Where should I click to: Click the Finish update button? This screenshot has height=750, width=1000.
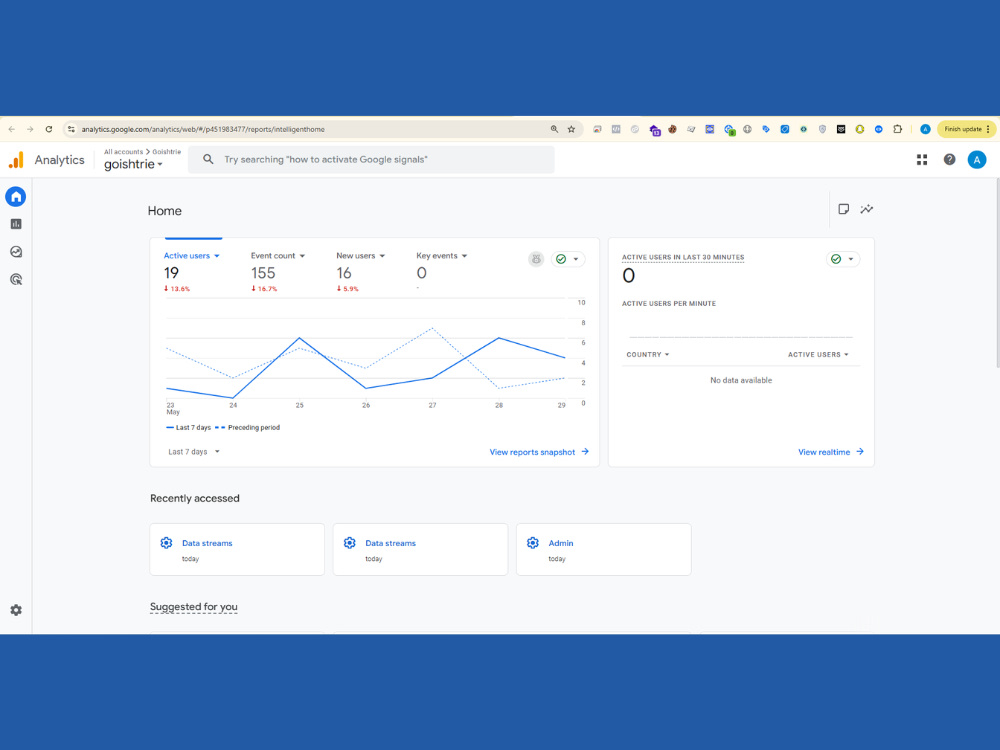pyautogui.click(x=966, y=129)
